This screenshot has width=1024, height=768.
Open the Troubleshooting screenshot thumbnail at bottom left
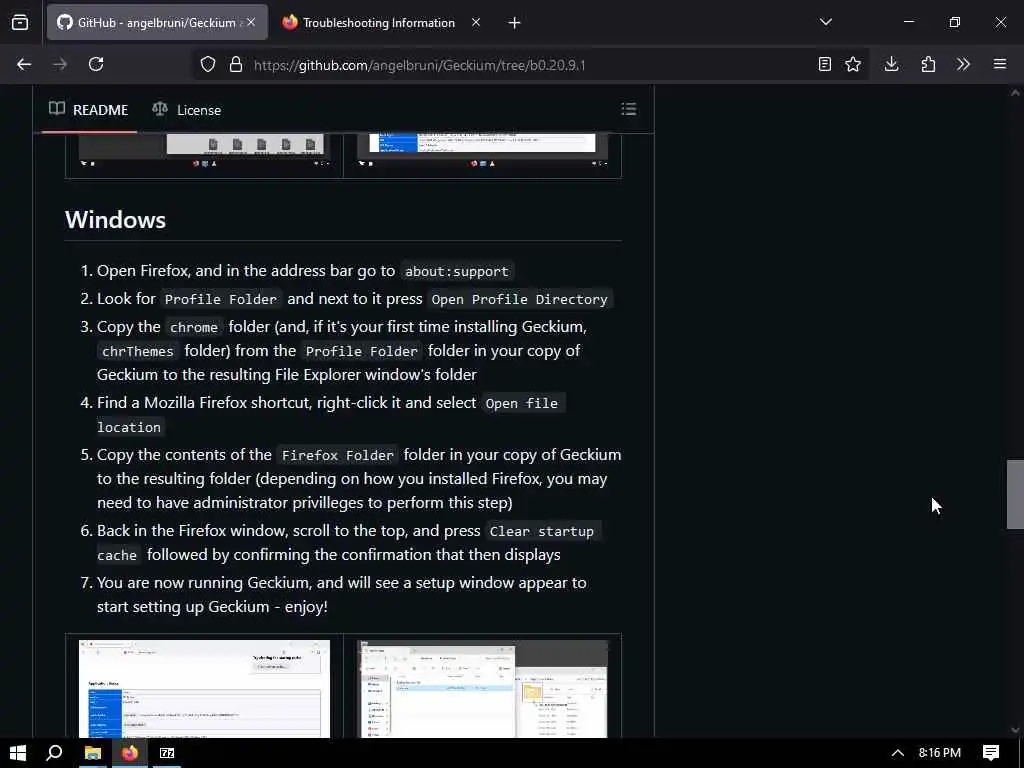point(204,688)
